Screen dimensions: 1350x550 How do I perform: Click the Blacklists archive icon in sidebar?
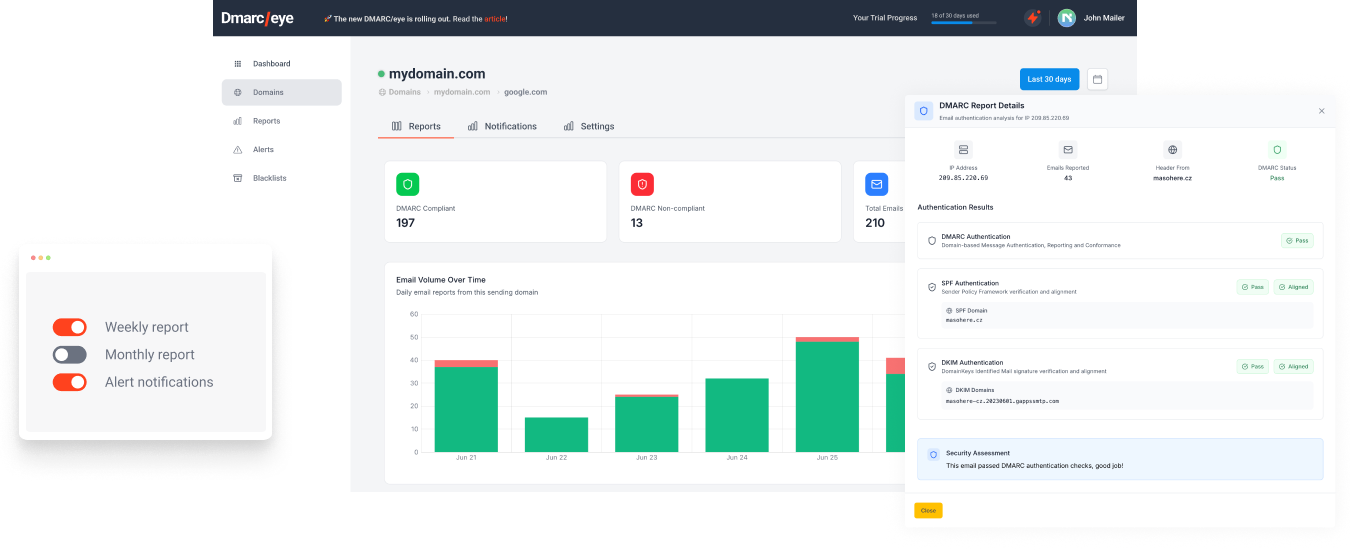click(238, 178)
